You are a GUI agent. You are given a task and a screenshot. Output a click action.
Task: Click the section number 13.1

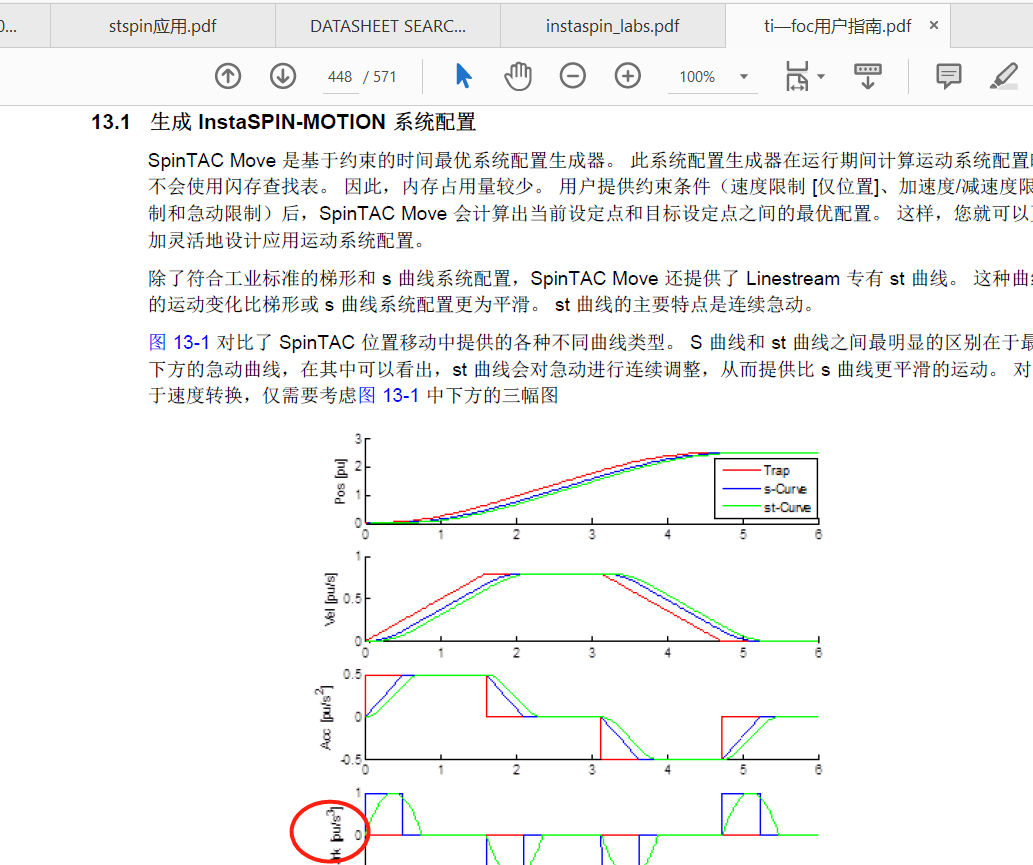(111, 122)
